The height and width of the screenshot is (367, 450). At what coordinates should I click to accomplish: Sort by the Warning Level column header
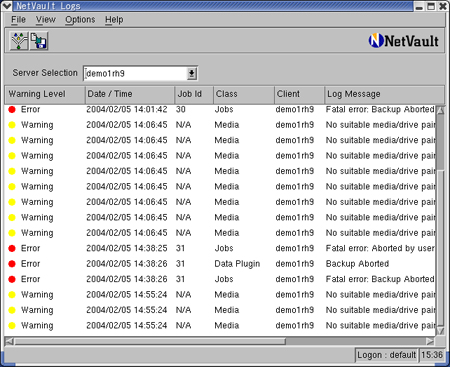pos(45,94)
